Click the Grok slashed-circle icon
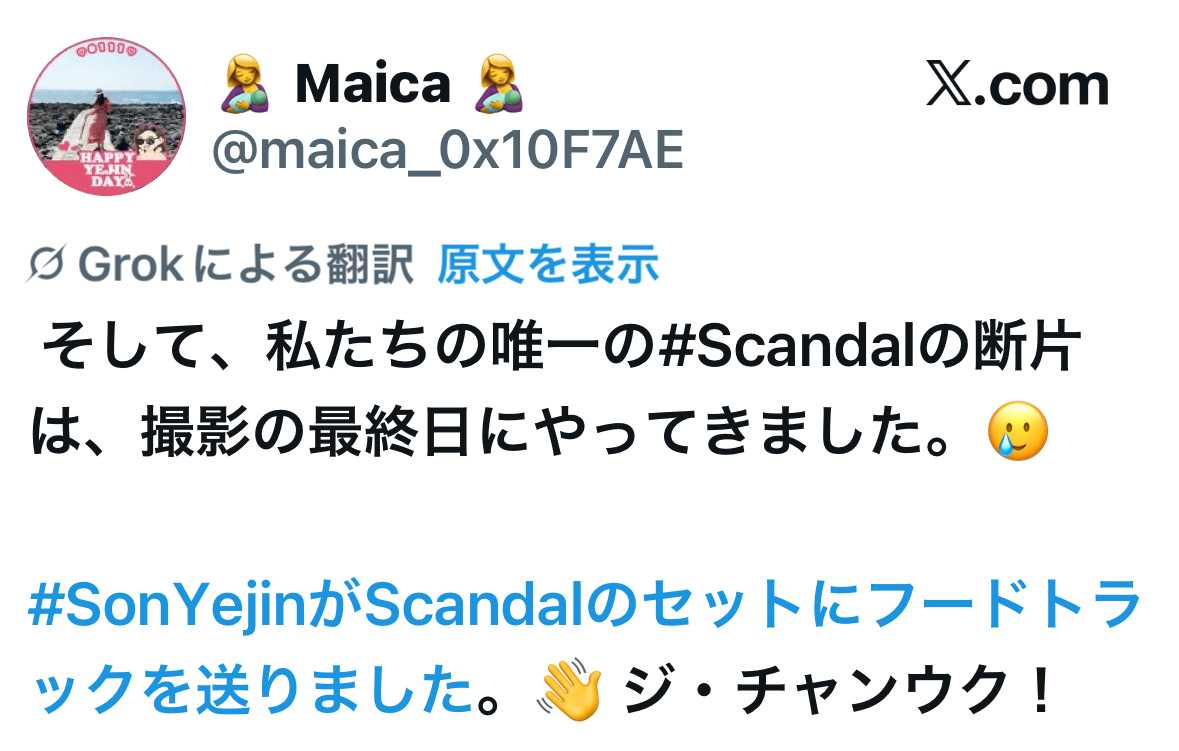The height and width of the screenshot is (751, 1179). pyautogui.click(x=47, y=264)
